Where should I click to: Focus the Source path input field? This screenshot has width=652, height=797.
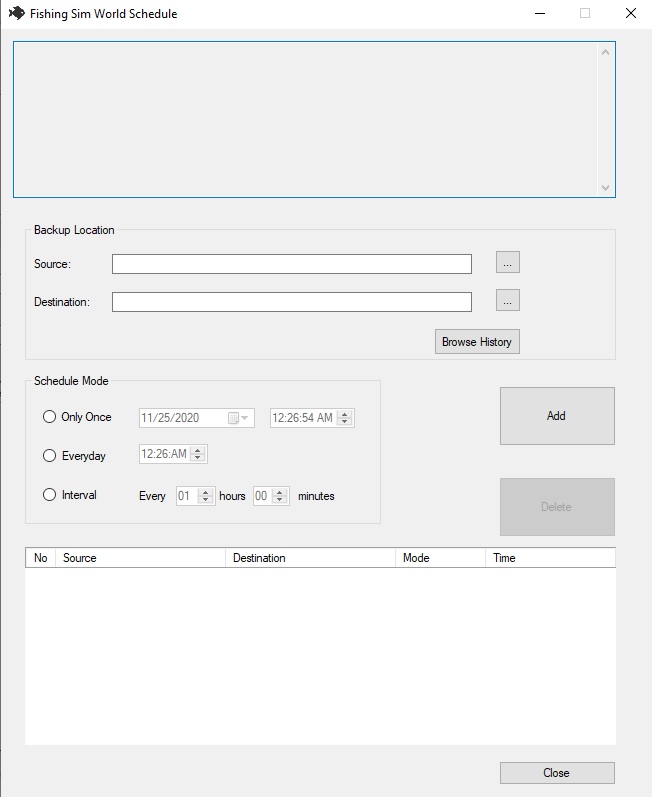click(x=292, y=264)
